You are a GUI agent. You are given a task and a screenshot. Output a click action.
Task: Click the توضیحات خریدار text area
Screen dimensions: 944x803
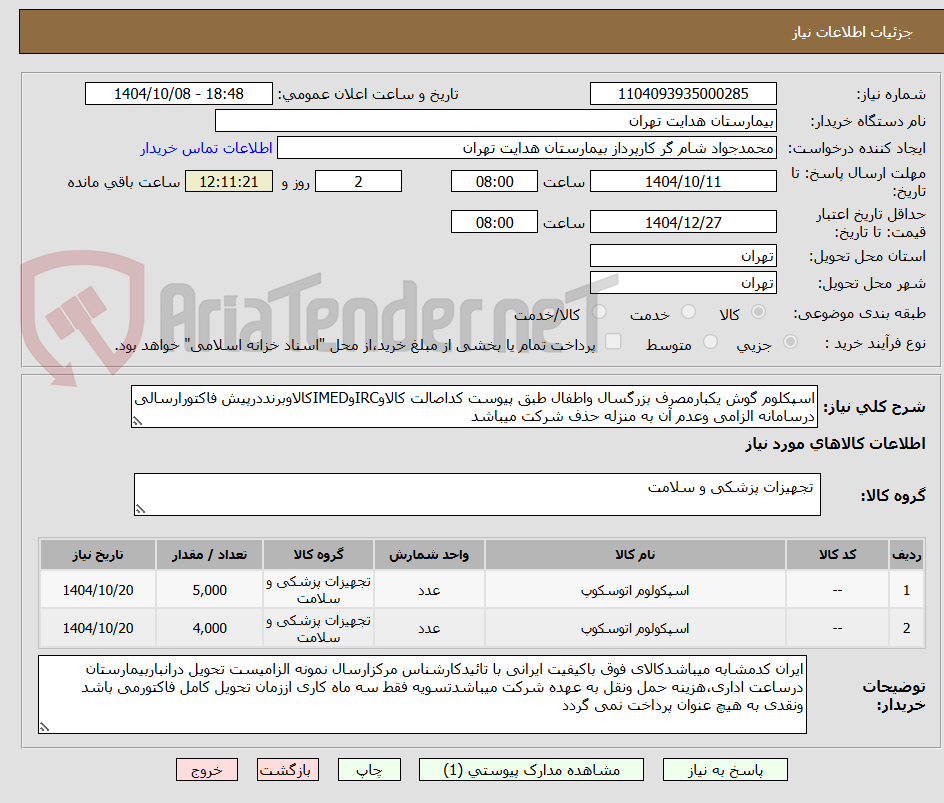pyautogui.click(x=423, y=695)
